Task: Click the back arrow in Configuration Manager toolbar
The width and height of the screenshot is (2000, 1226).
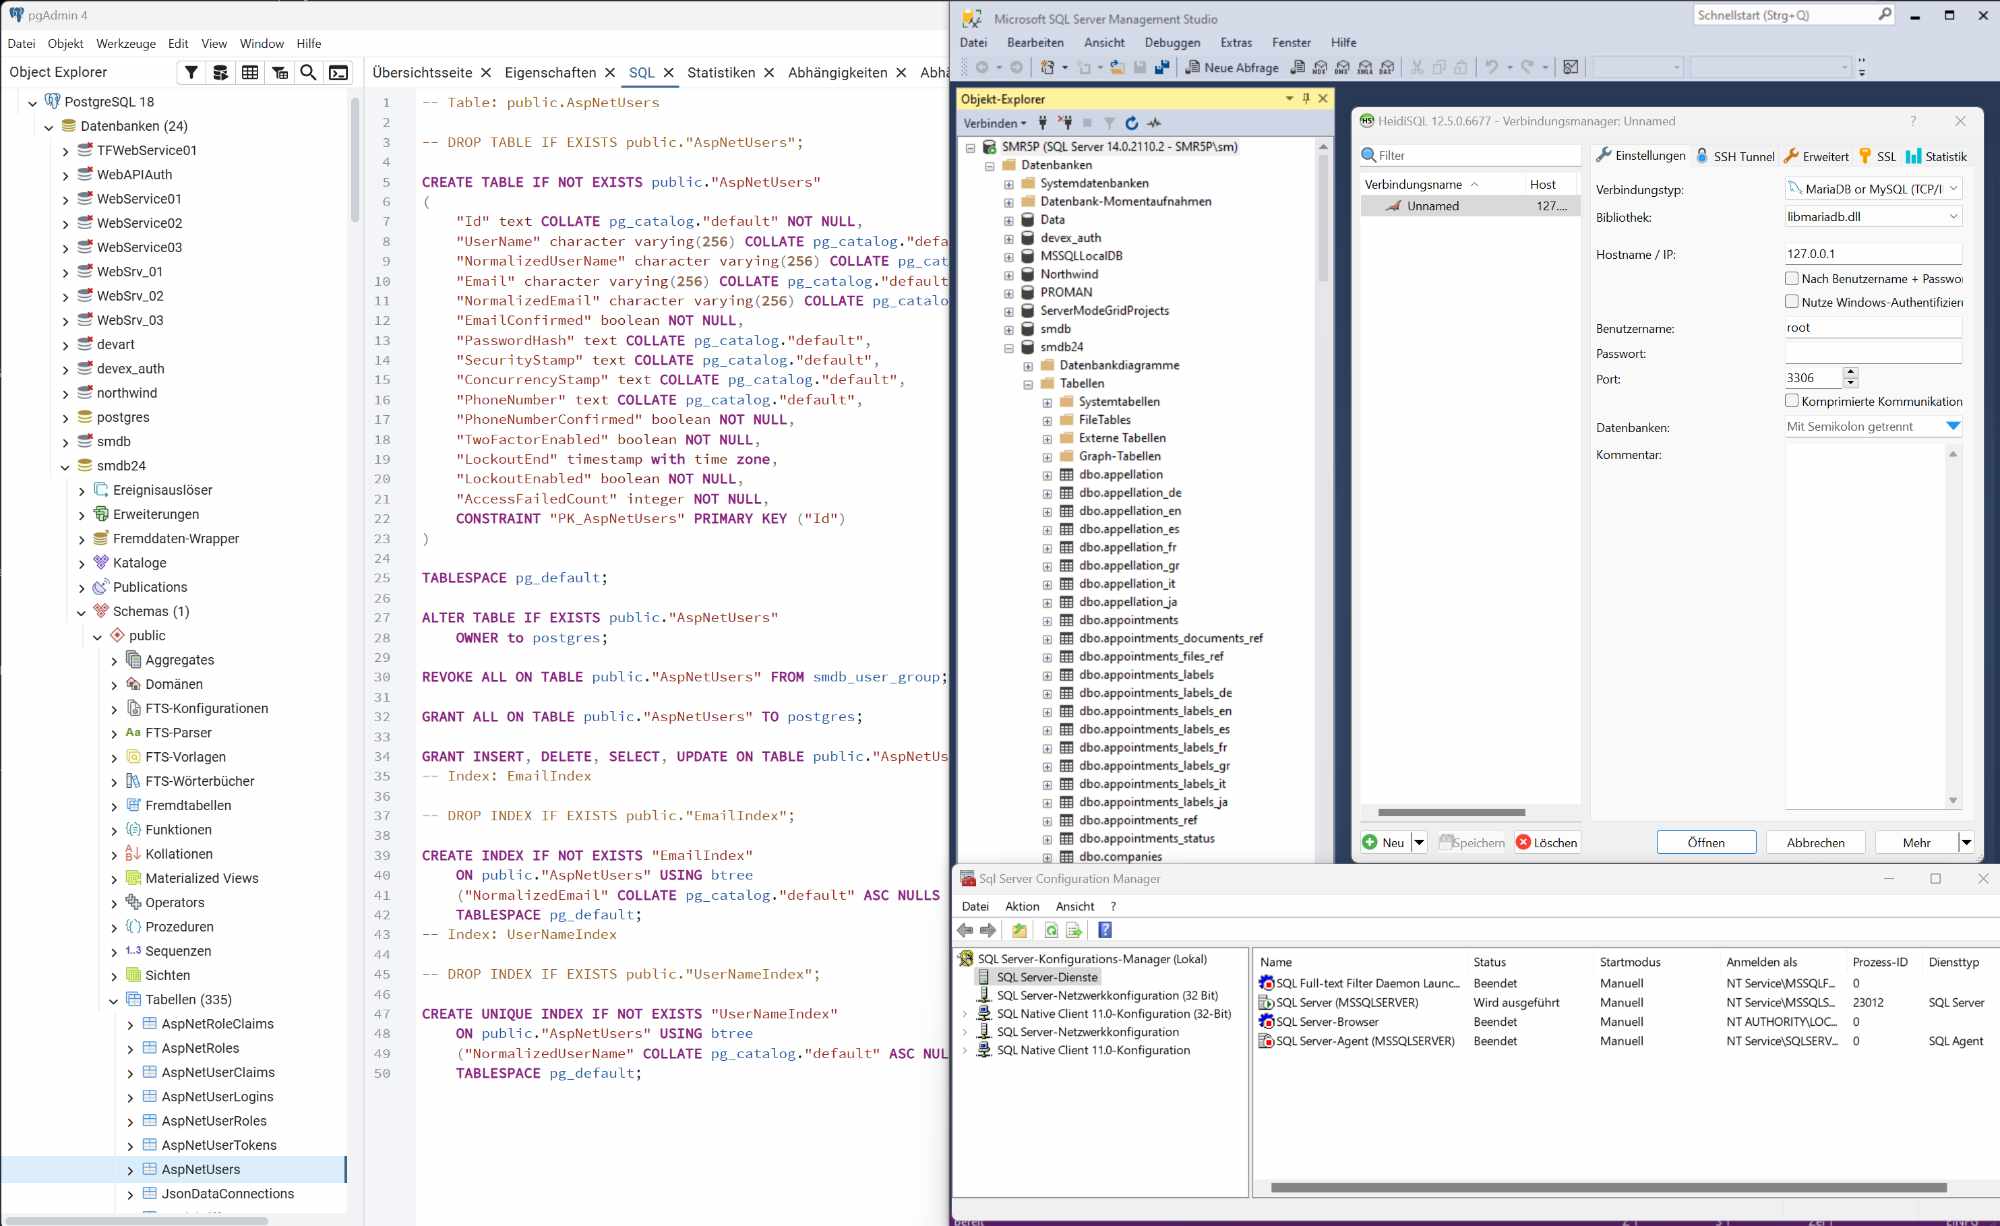Action: click(965, 930)
